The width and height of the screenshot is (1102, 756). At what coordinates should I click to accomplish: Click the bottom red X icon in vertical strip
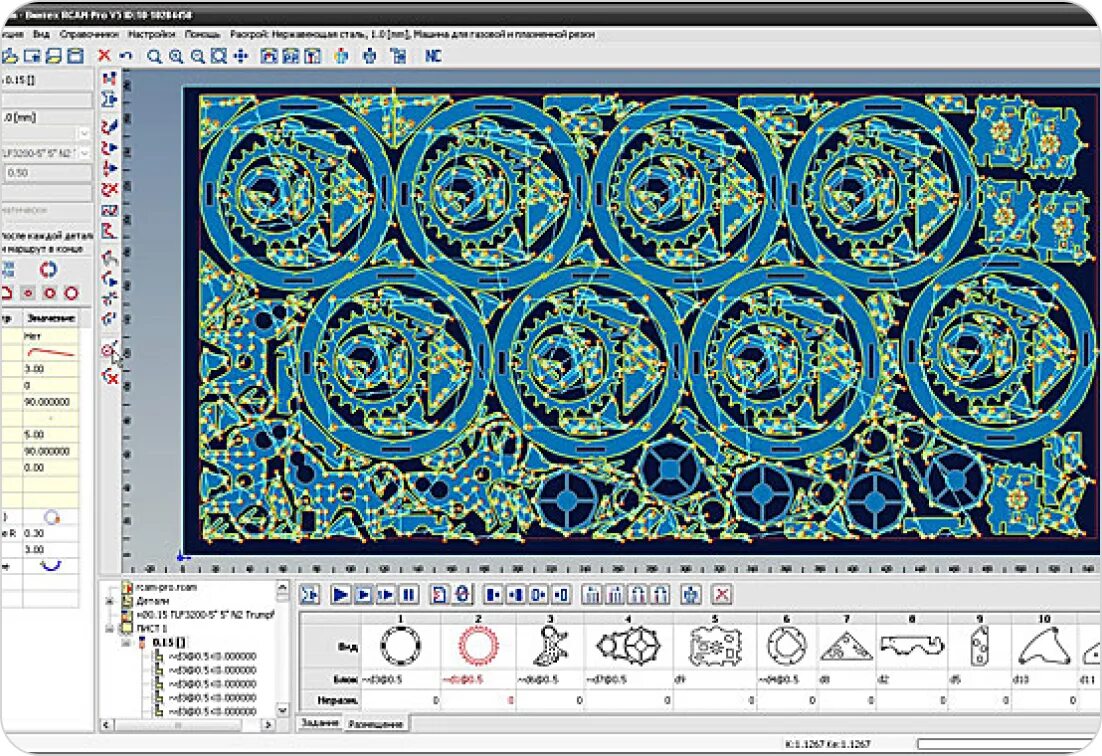[109, 377]
